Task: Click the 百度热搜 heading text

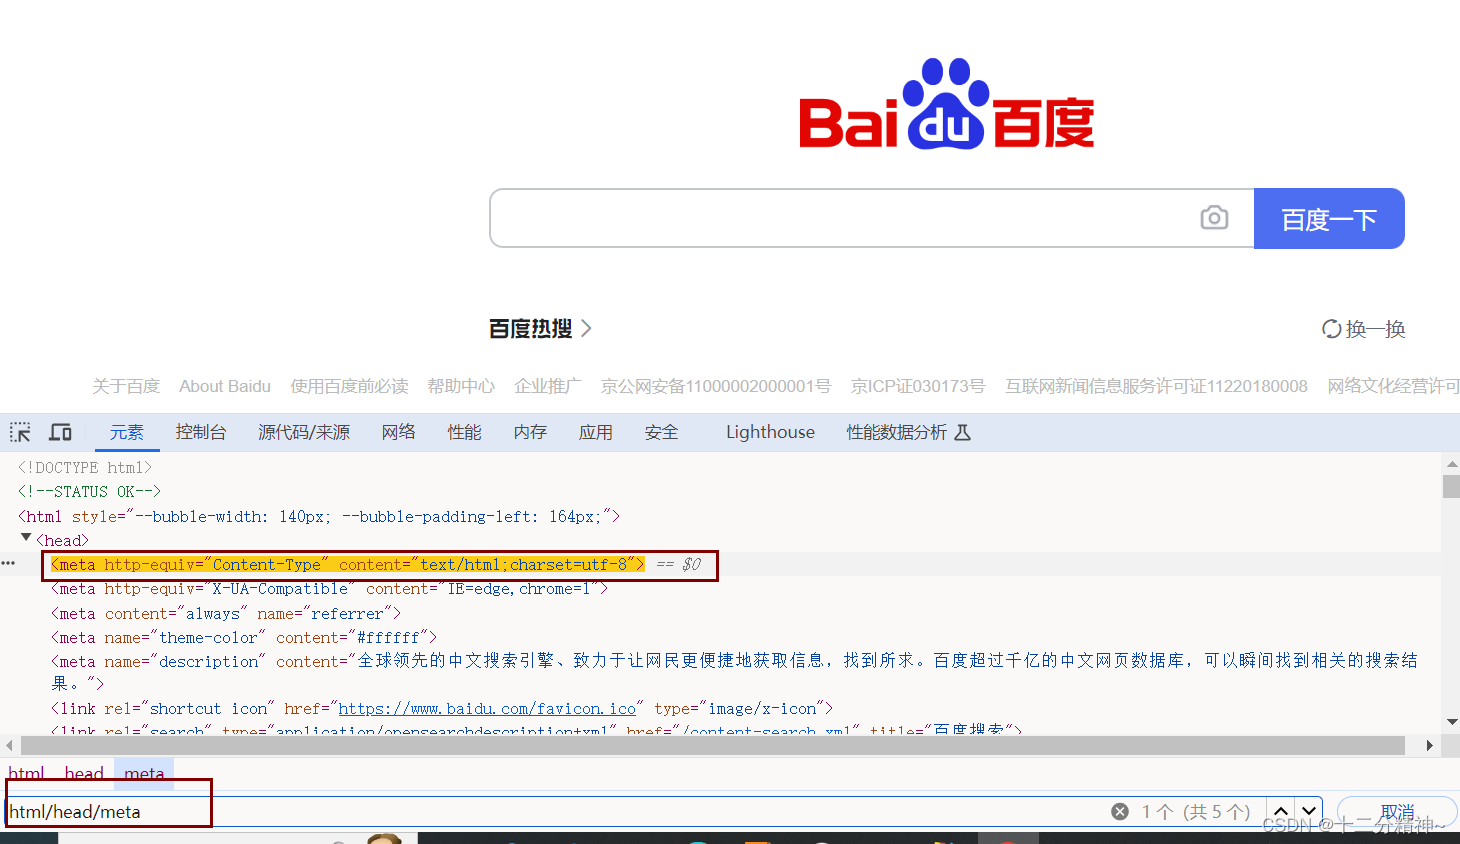Action: [531, 328]
